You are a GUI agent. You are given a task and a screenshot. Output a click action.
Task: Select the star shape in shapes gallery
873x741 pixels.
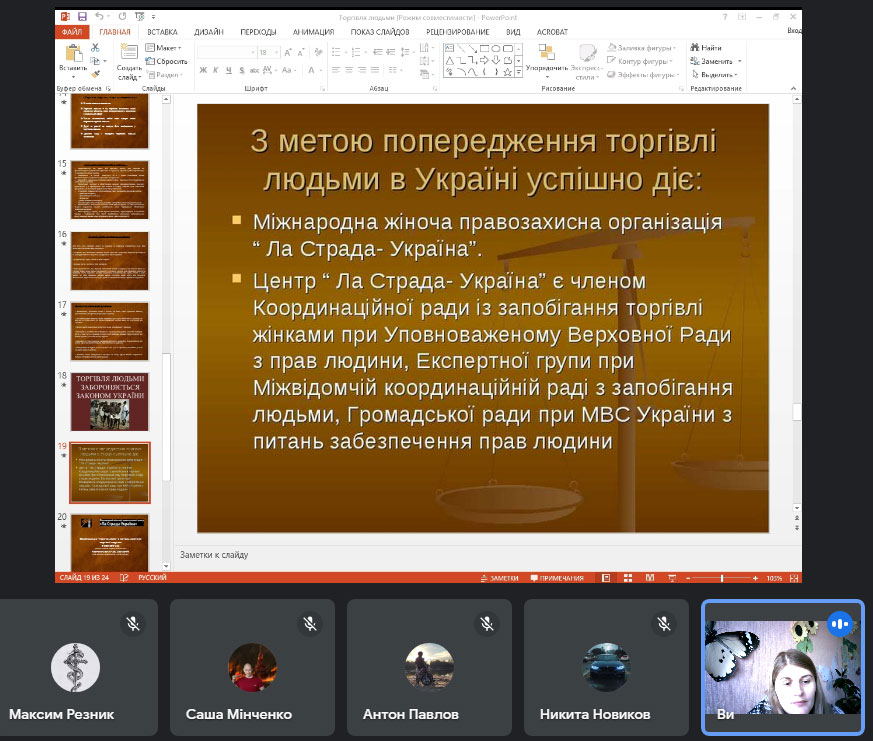pyautogui.click(x=507, y=72)
